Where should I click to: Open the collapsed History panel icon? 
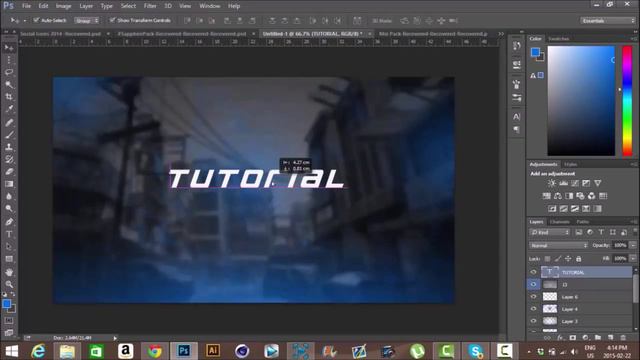(x=516, y=45)
